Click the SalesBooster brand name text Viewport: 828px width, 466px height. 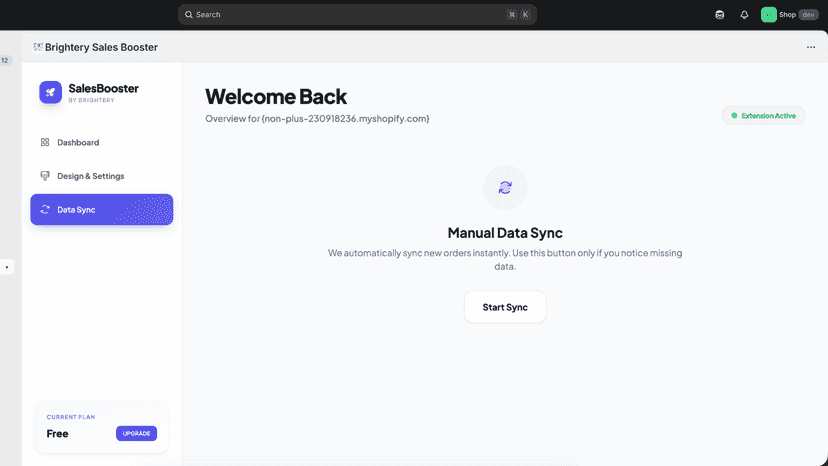click(104, 88)
